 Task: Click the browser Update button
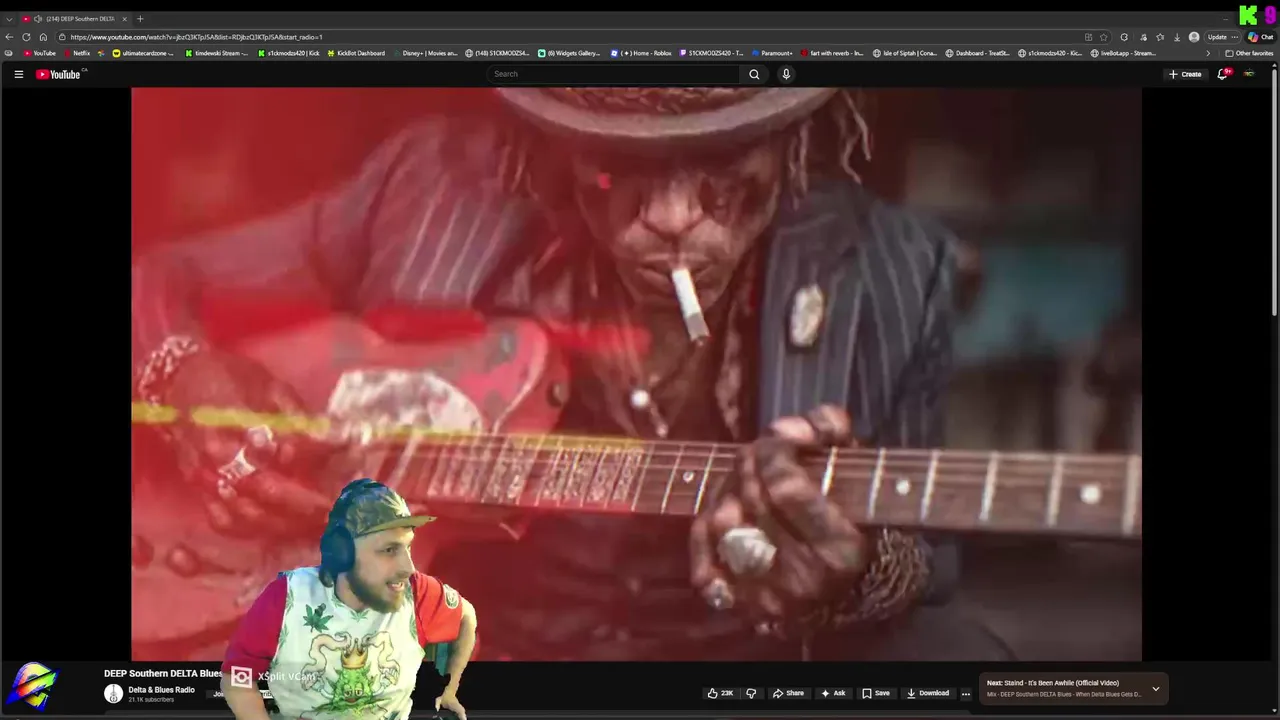[x=1217, y=37]
